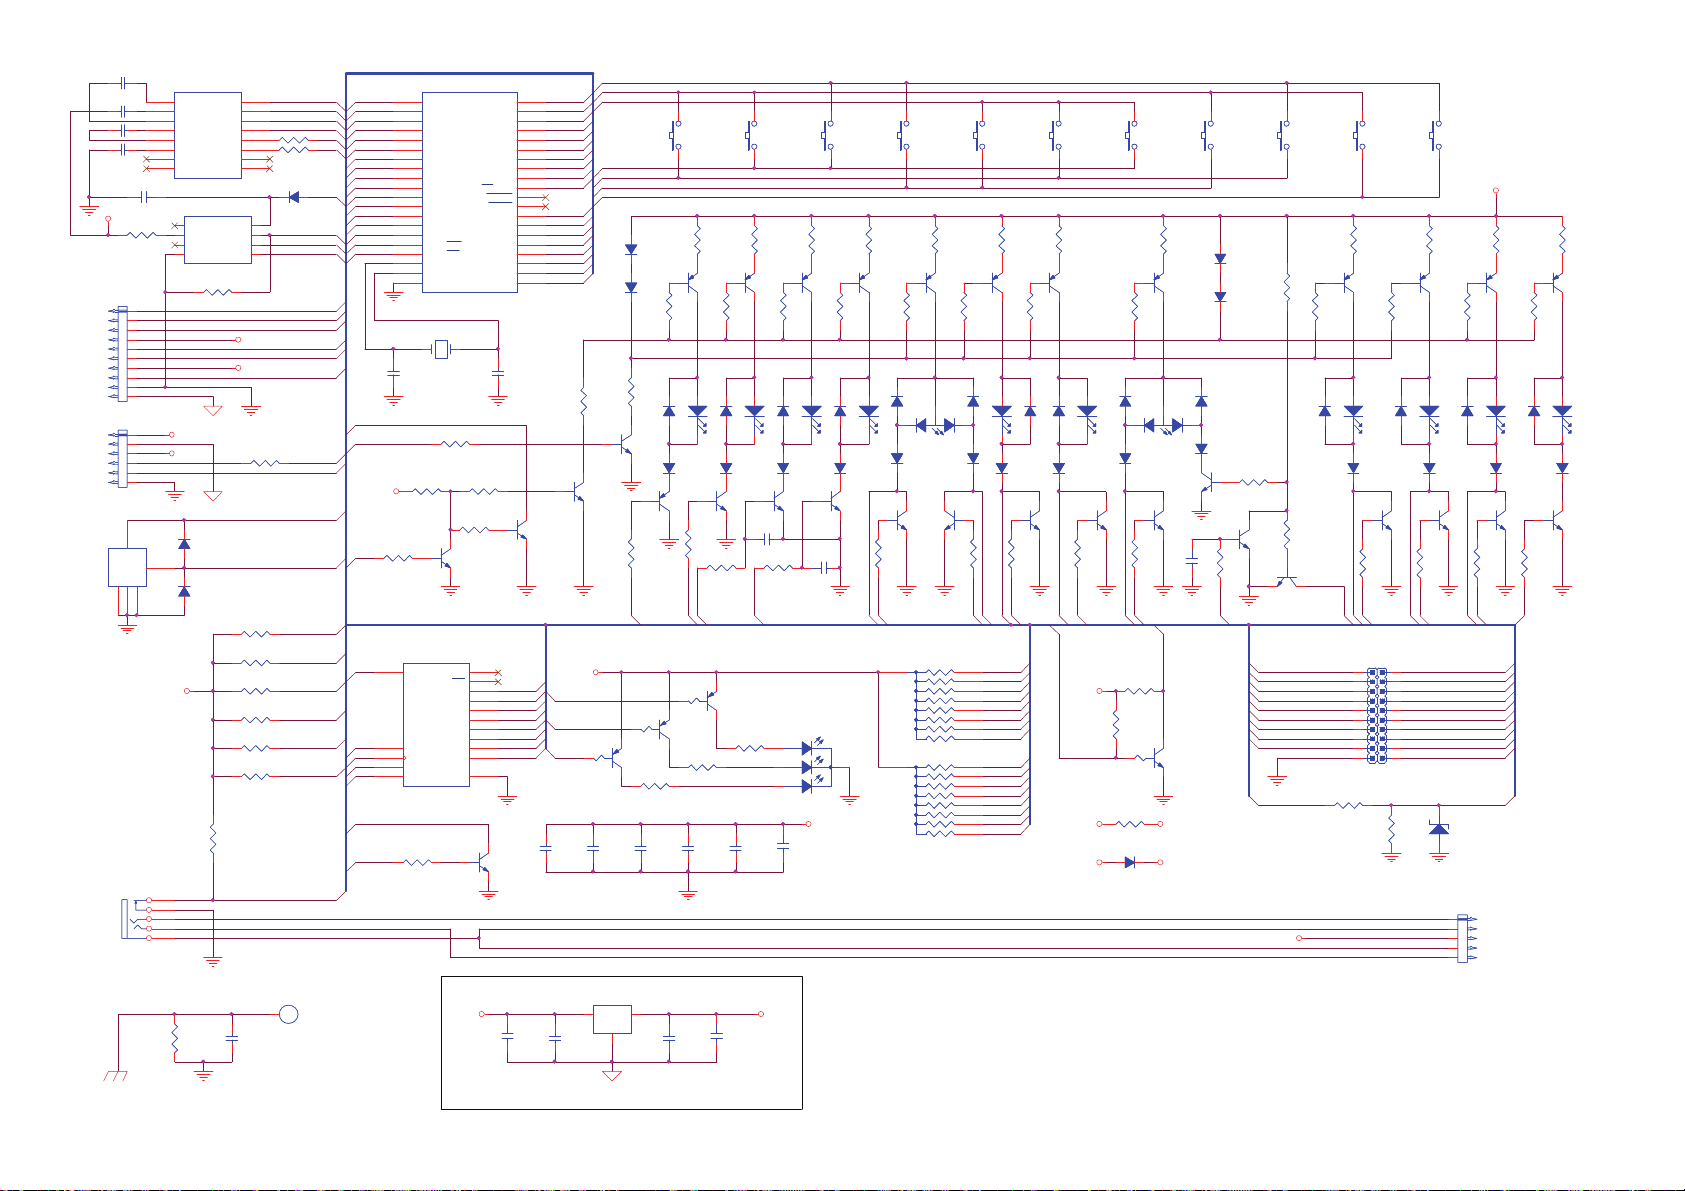
Task: Select the IC with two unconnected output pins
Action: pos(436,725)
